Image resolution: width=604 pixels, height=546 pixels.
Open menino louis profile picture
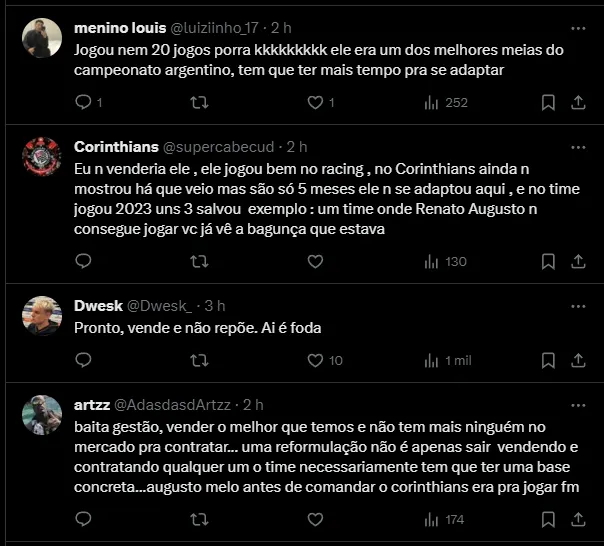pyautogui.click(x=42, y=38)
